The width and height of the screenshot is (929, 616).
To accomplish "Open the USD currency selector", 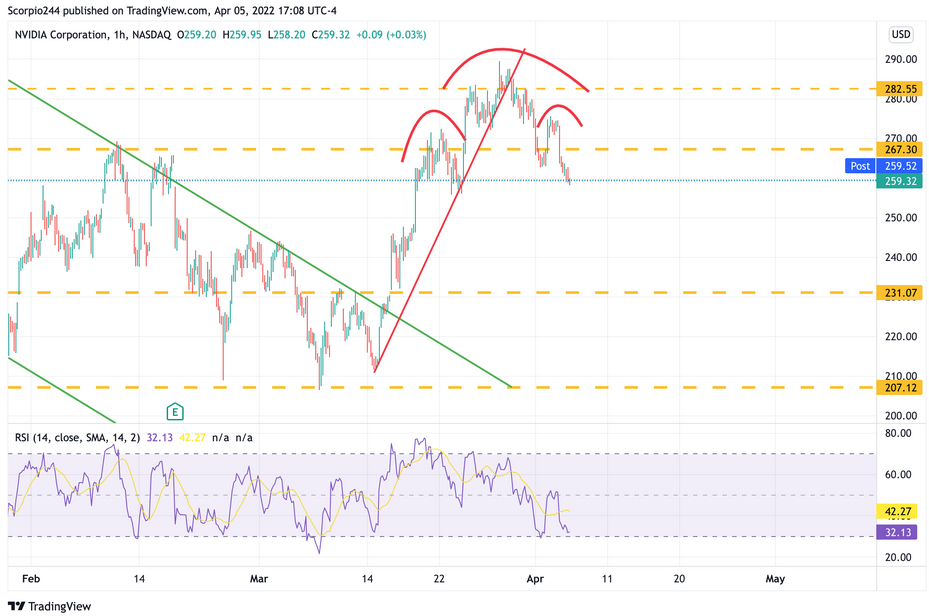I will tap(901, 34).
